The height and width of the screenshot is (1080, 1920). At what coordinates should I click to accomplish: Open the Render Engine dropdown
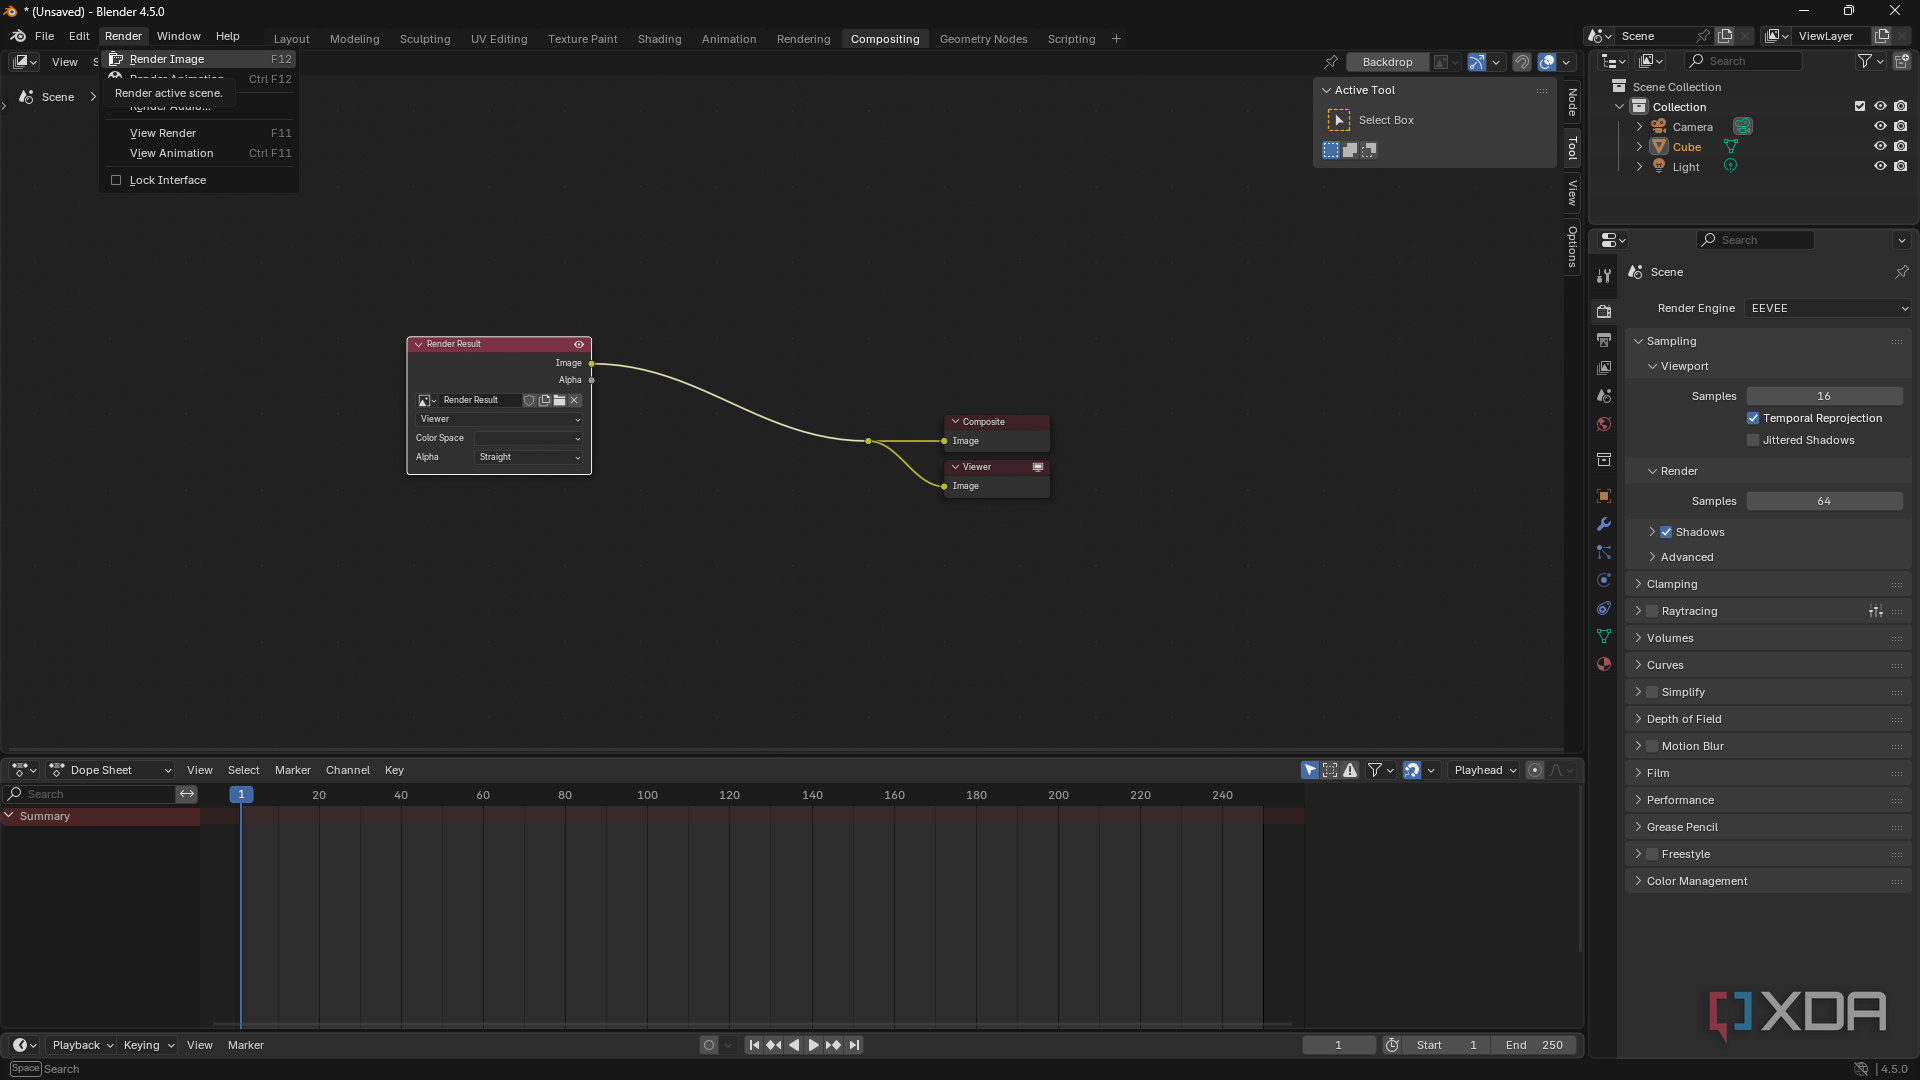1828,308
